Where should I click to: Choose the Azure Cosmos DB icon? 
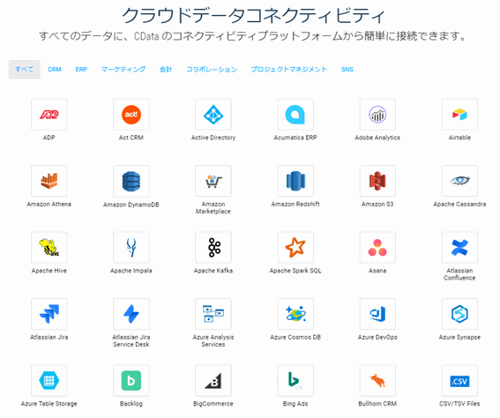pyautogui.click(x=295, y=314)
